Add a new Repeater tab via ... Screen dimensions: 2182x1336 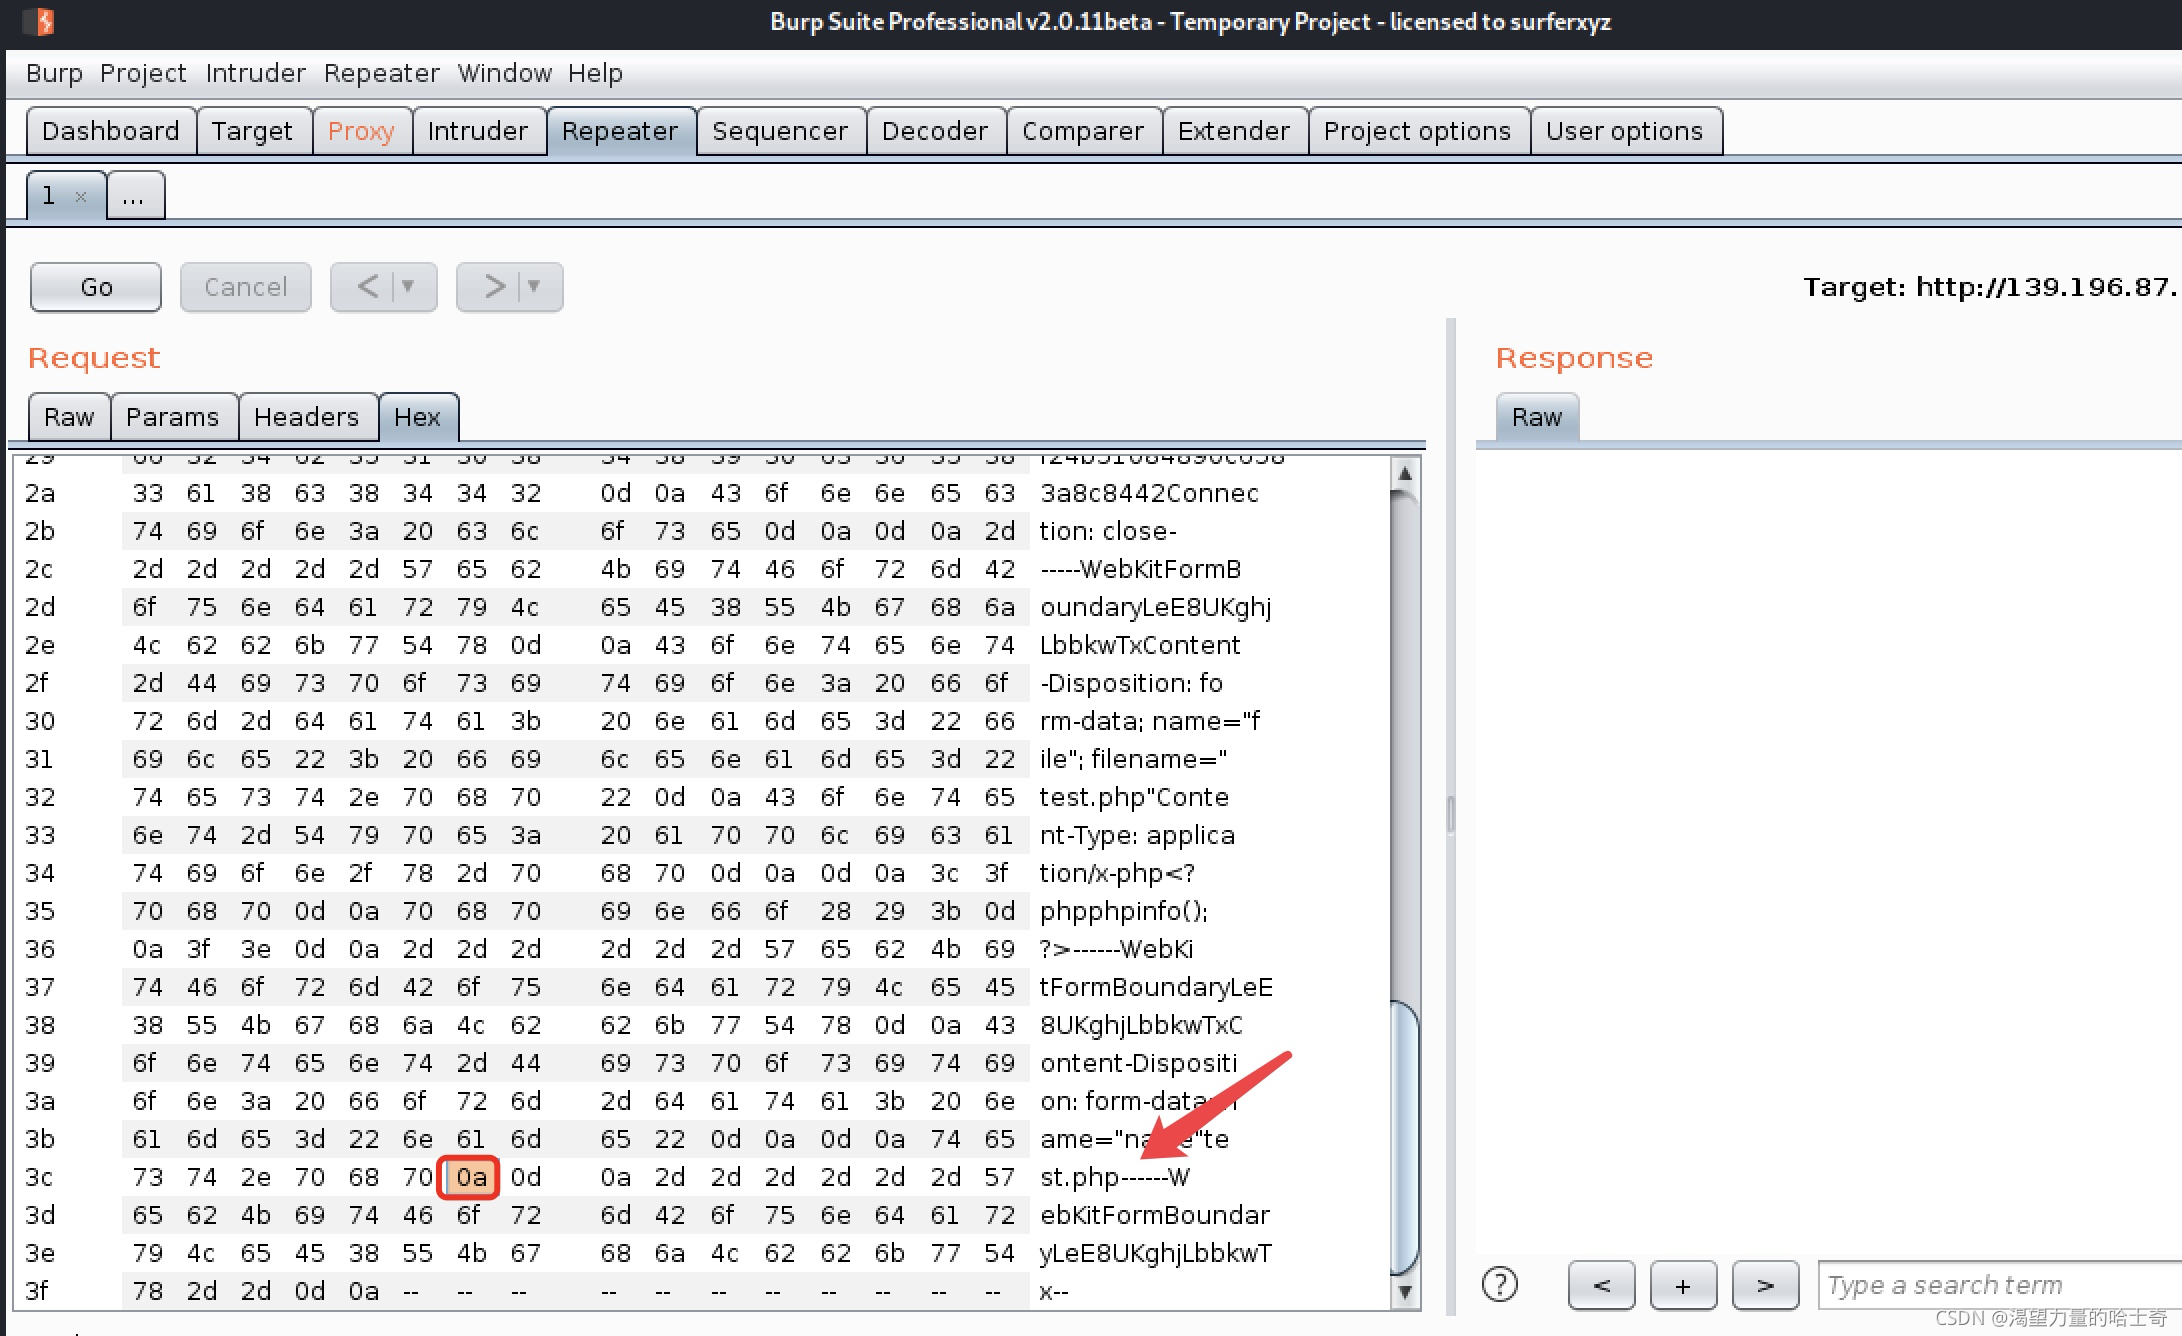click(134, 196)
